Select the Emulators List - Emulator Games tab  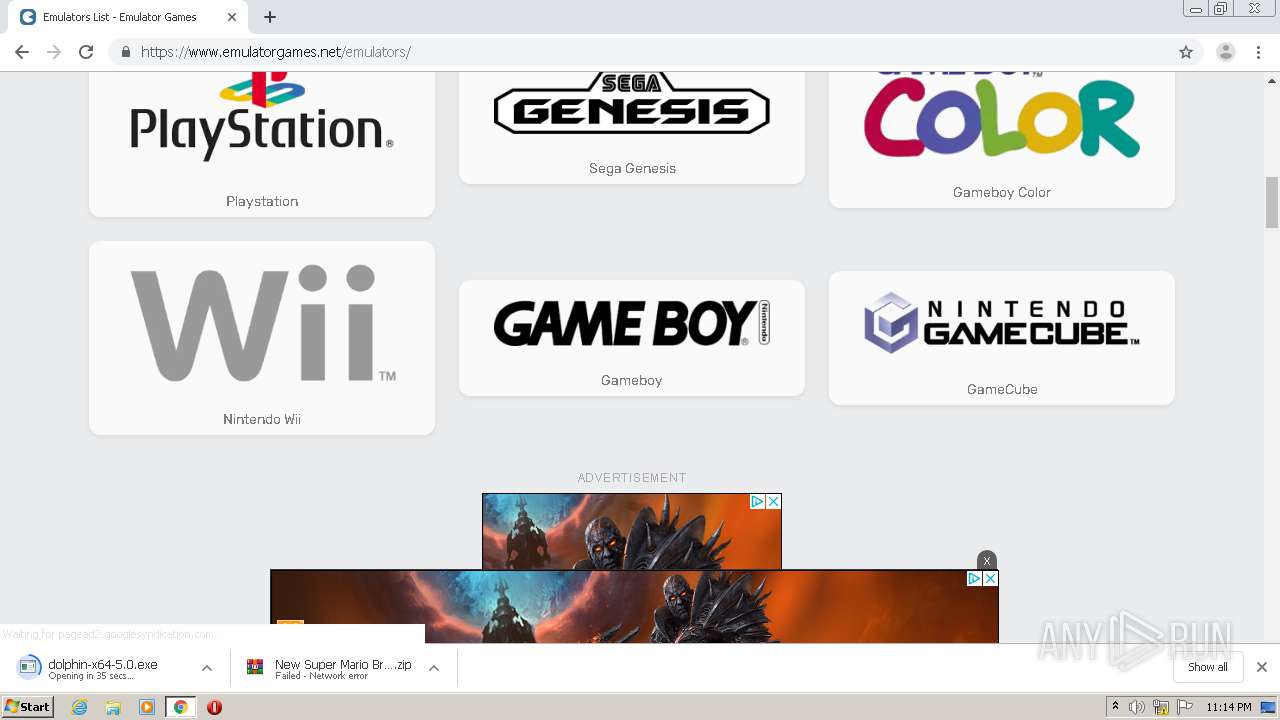(x=130, y=17)
